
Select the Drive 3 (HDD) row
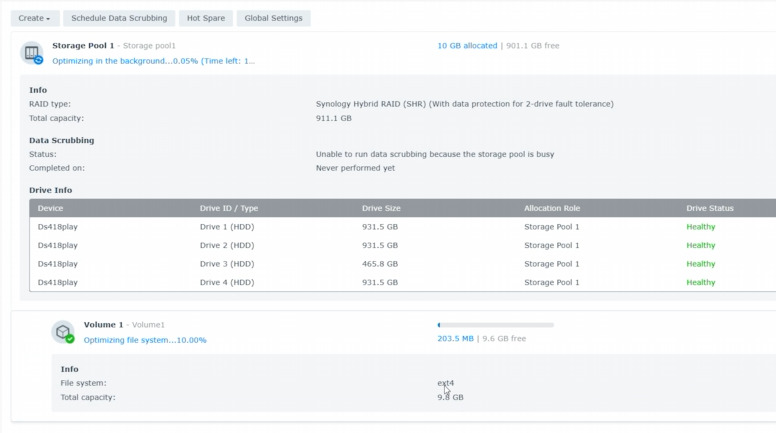(403, 264)
